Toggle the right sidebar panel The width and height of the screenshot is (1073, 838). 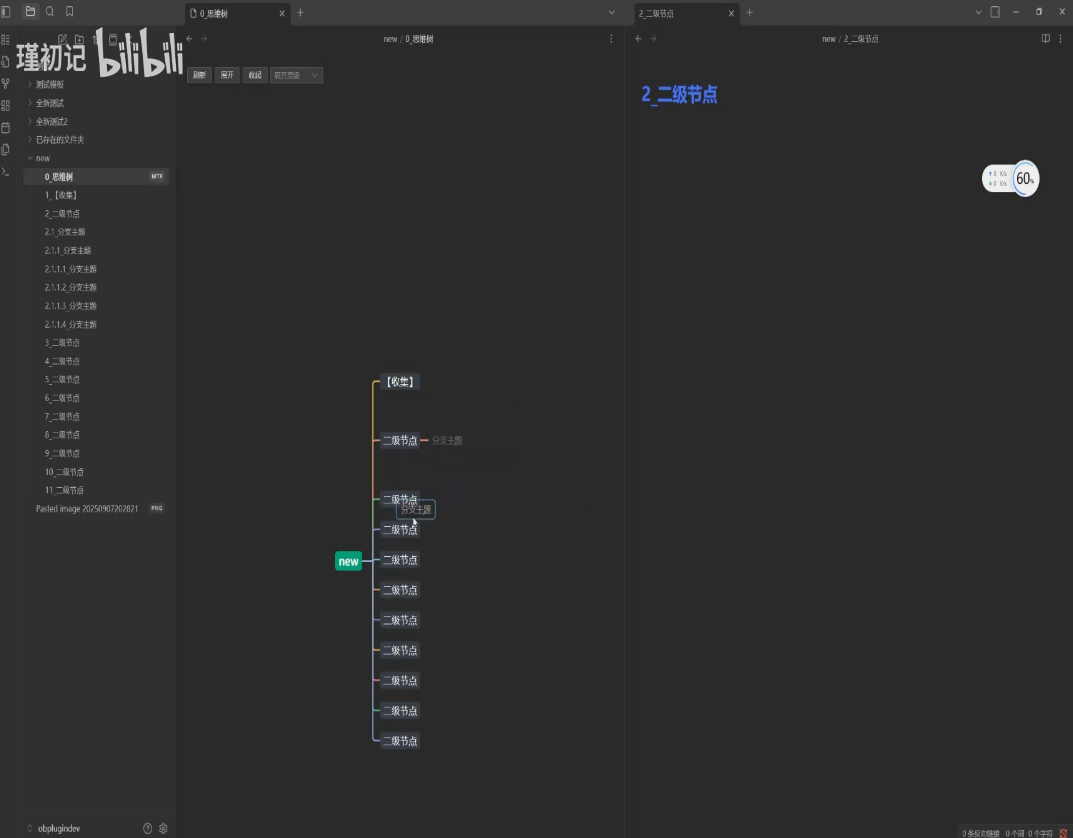pyautogui.click(x=995, y=12)
